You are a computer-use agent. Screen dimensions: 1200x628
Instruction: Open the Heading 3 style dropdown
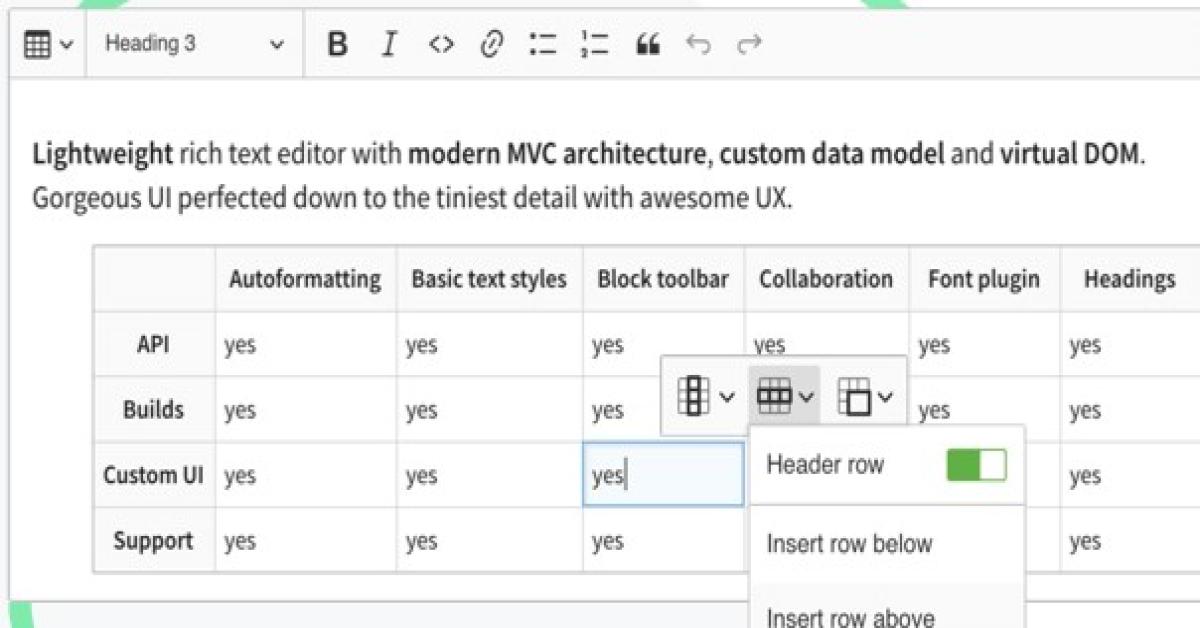coord(194,44)
